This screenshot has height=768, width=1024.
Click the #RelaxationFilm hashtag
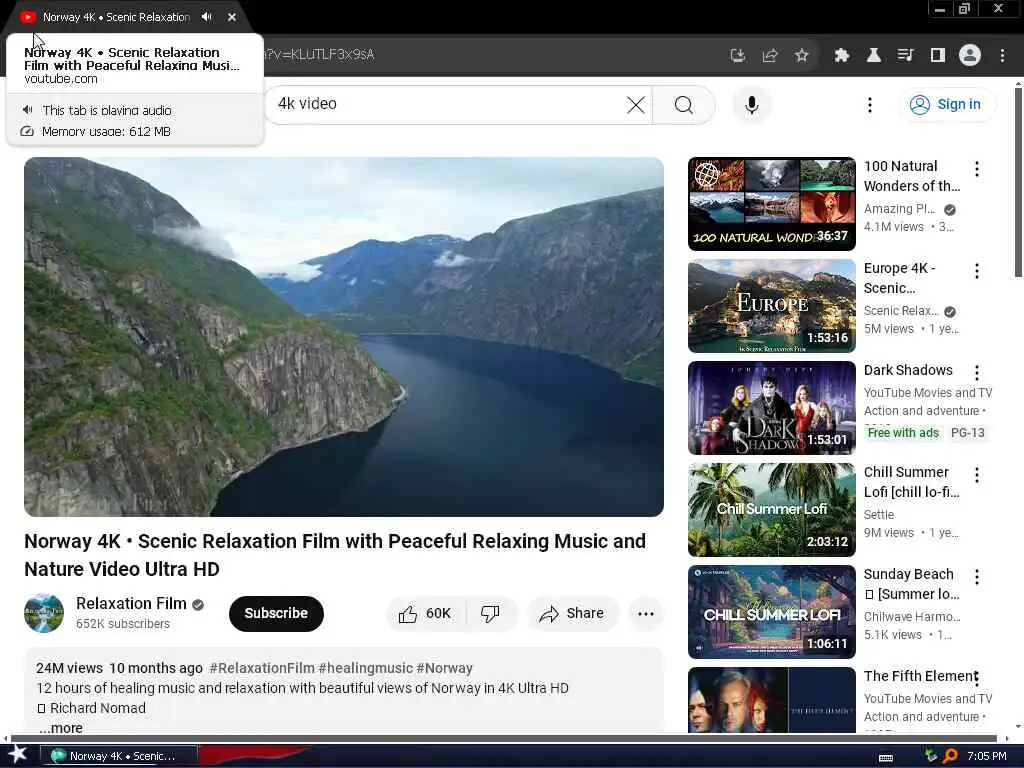click(262, 668)
